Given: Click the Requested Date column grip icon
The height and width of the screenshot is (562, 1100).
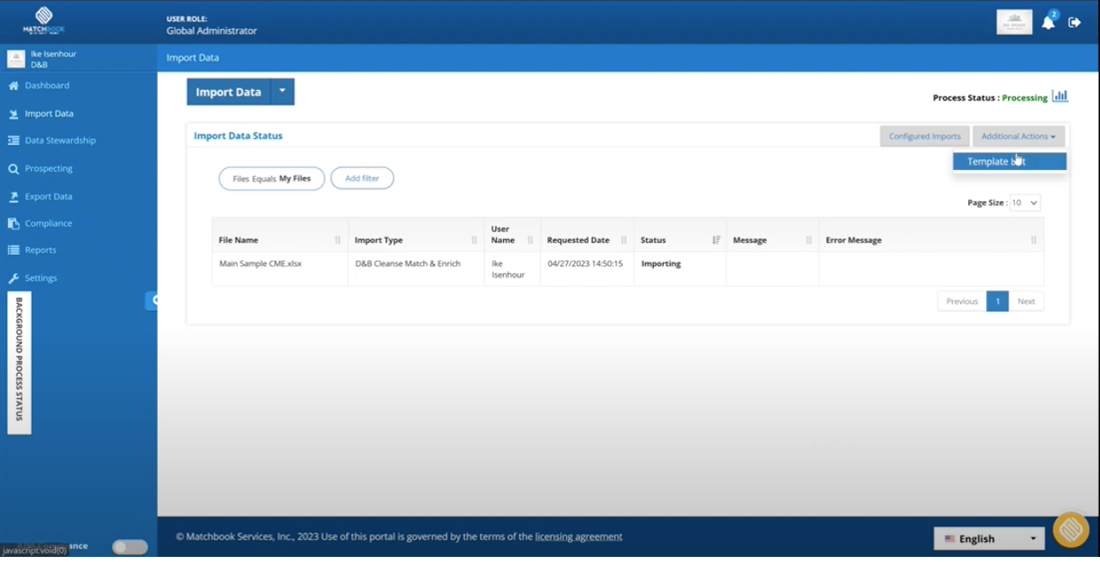Looking at the screenshot, I should (624, 240).
